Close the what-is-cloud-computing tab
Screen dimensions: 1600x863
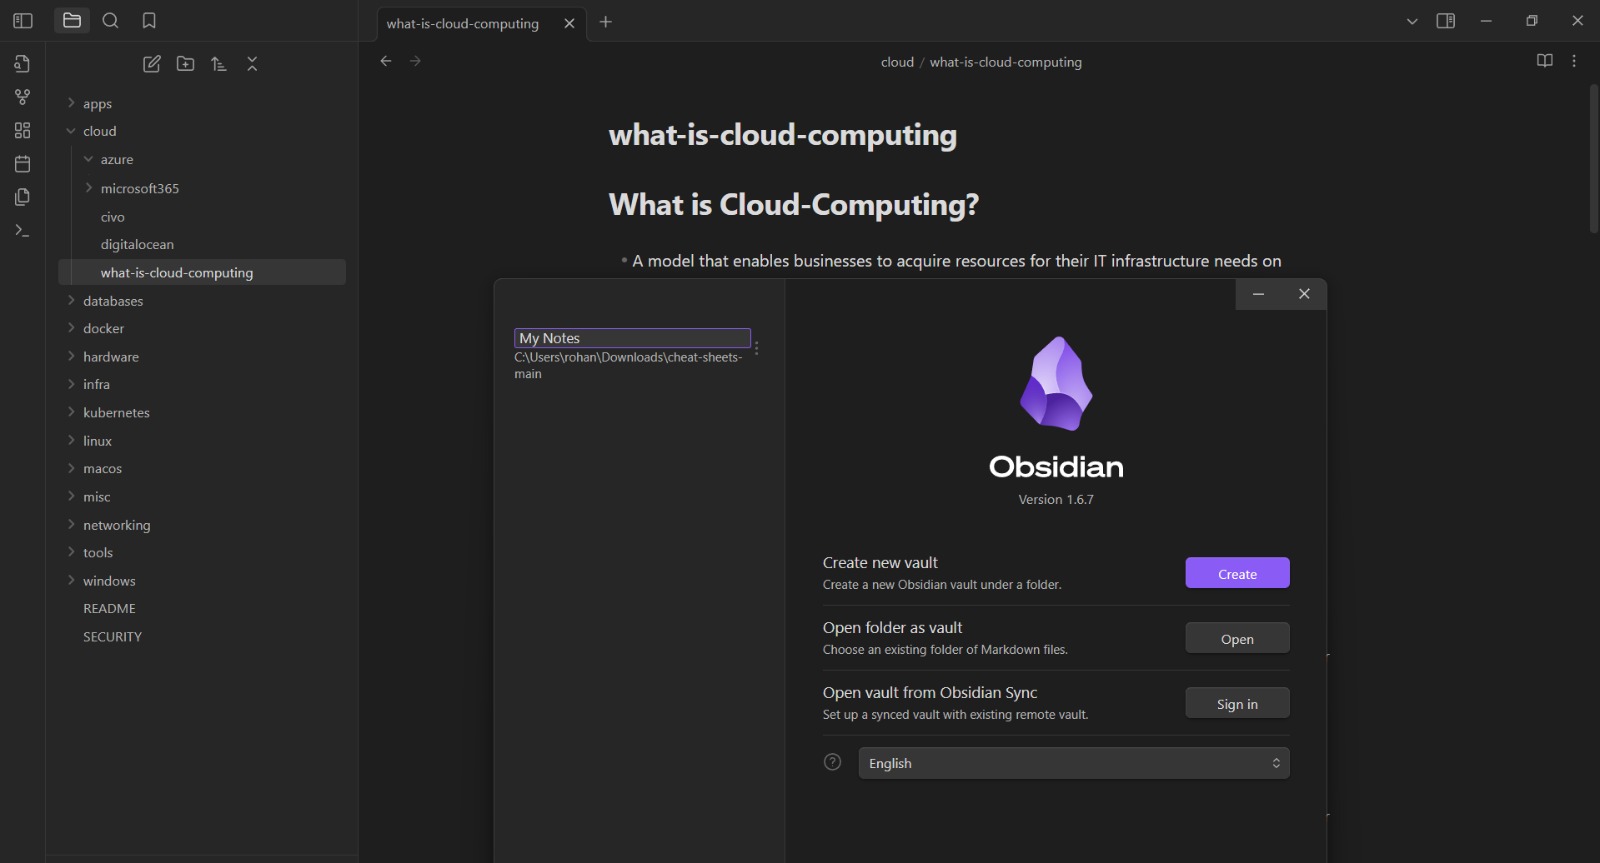pyautogui.click(x=569, y=23)
